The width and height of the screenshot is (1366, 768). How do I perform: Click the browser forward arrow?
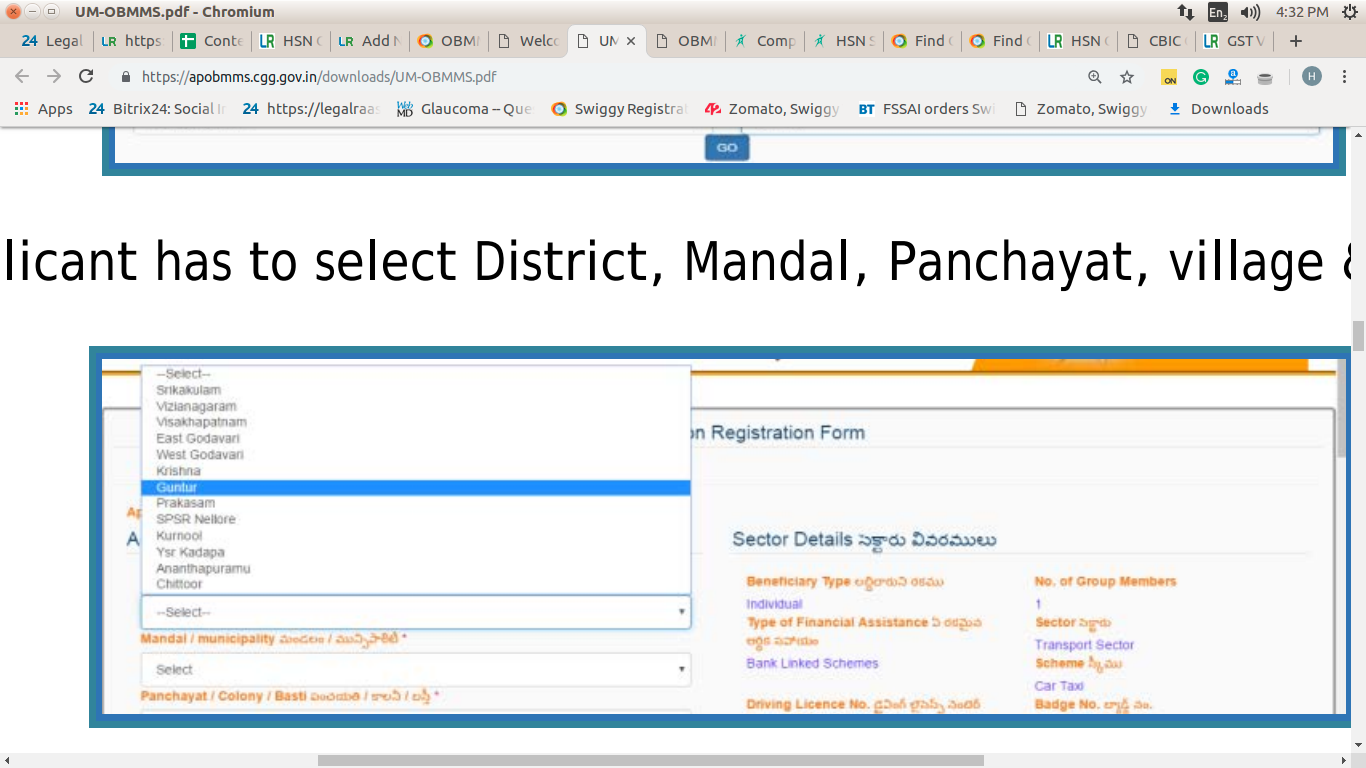54,76
